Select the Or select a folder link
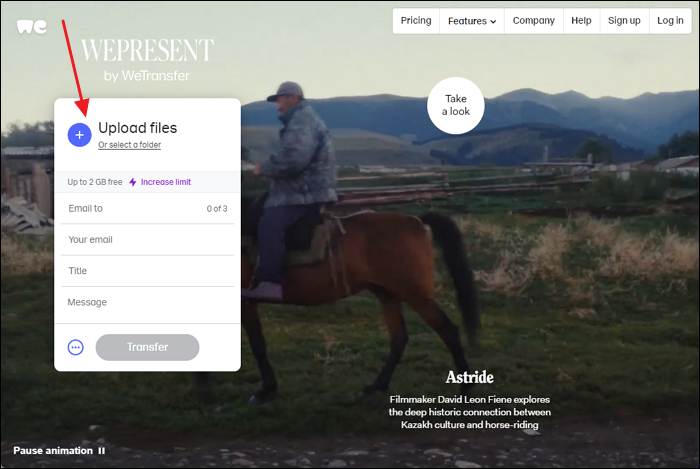The image size is (700, 469). click(x=129, y=145)
